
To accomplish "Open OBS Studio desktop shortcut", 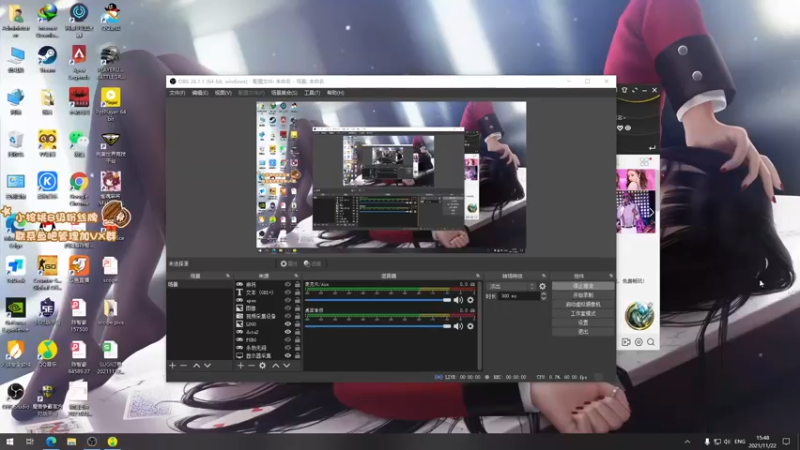I will (16, 396).
